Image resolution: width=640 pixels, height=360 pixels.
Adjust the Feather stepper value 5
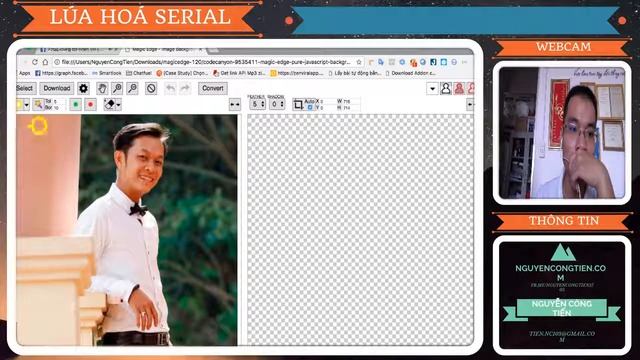[x=257, y=104]
